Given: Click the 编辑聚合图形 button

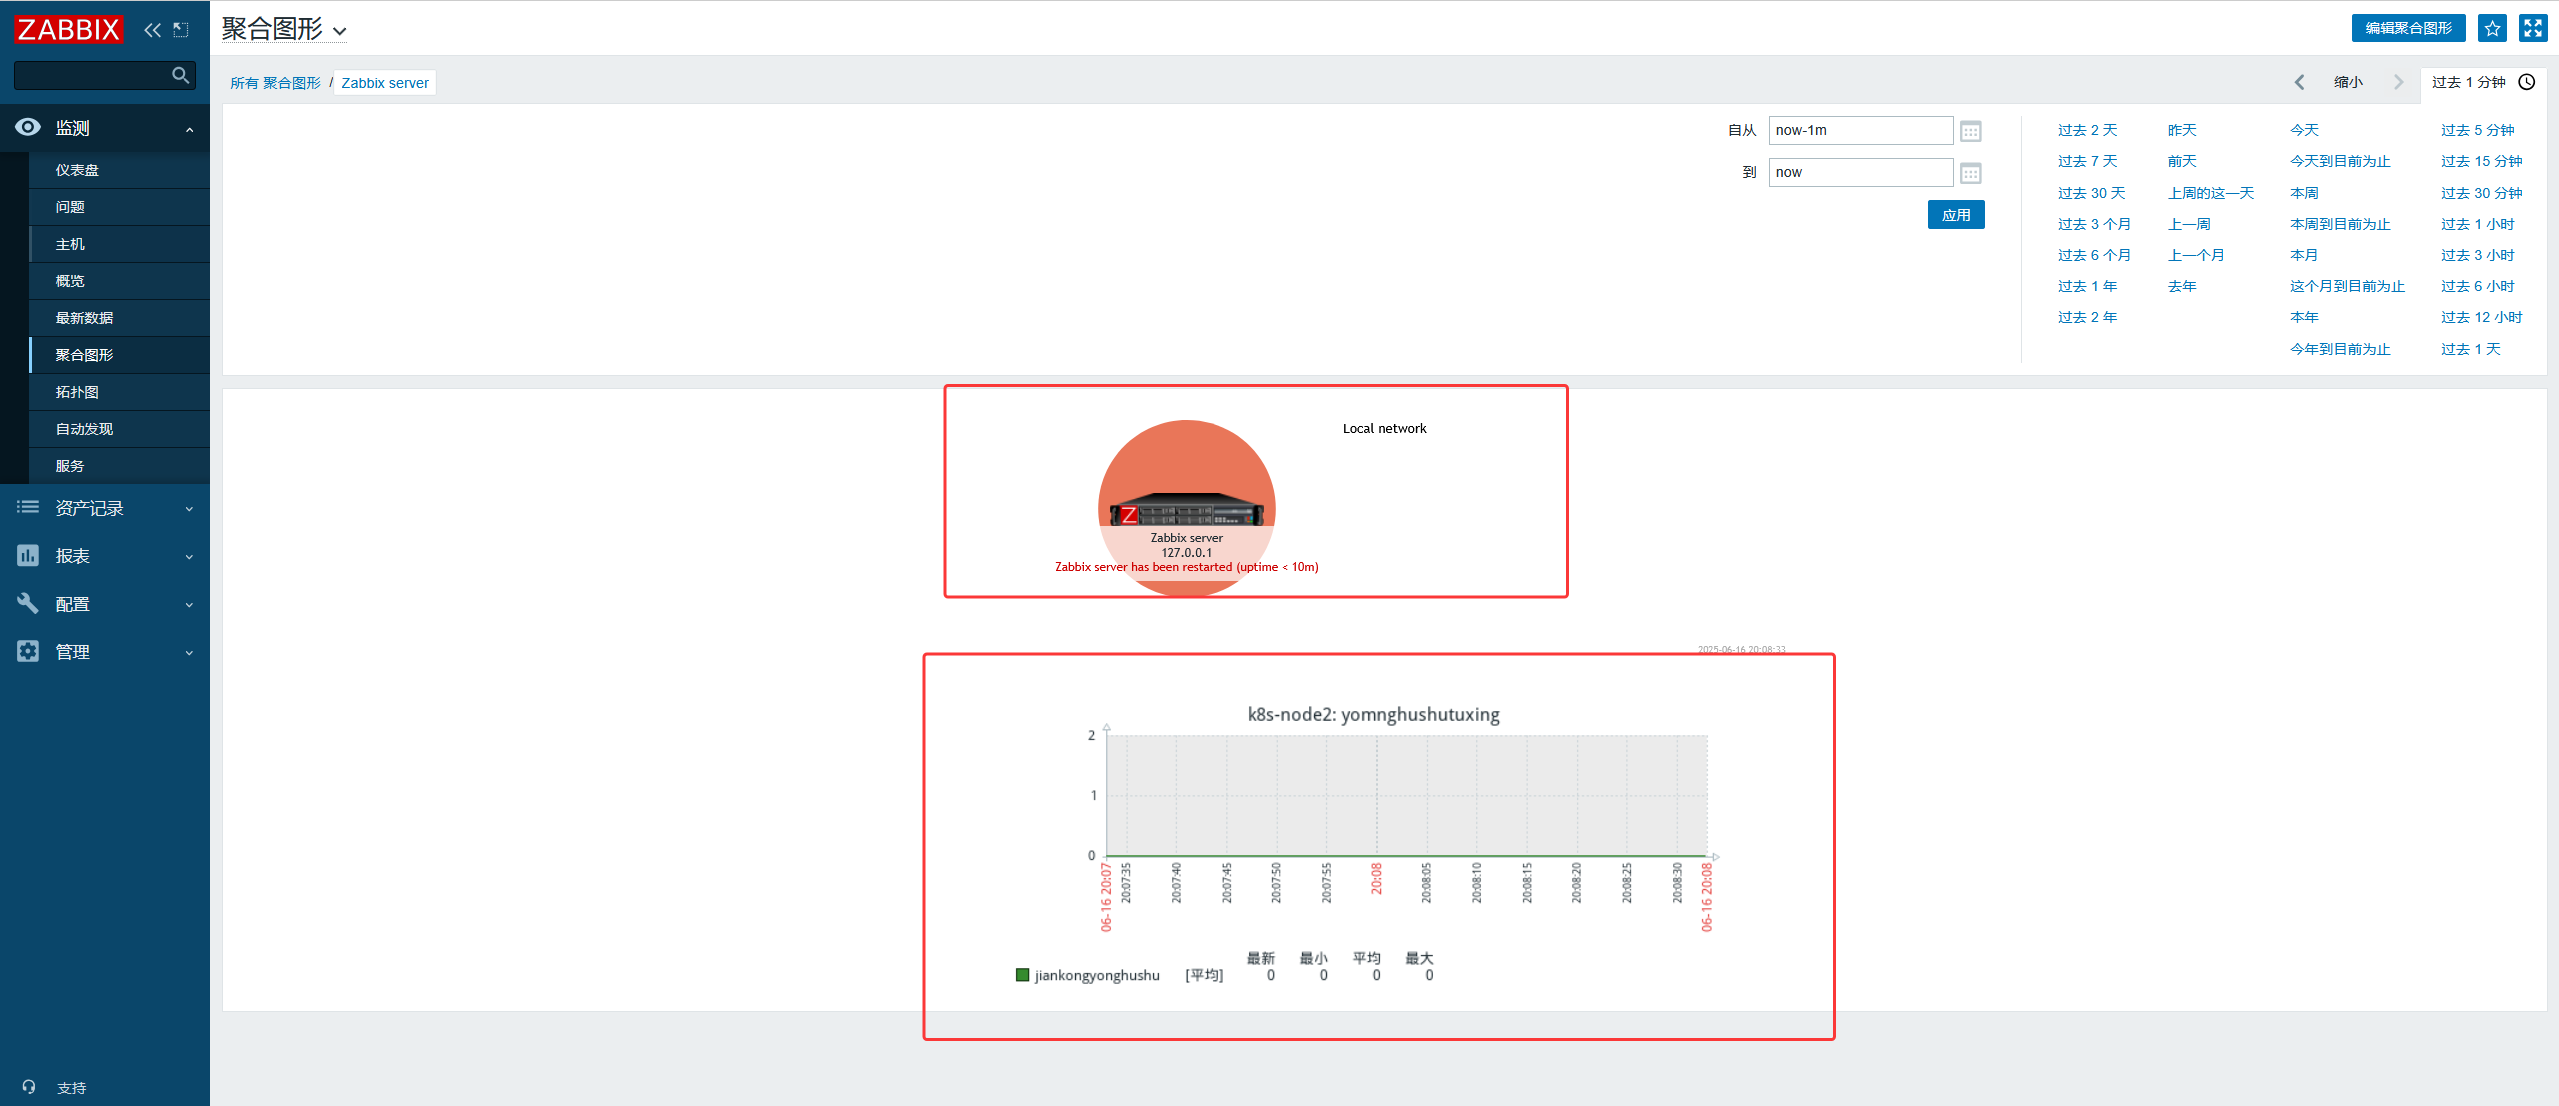Looking at the screenshot, I should (x=2408, y=28).
